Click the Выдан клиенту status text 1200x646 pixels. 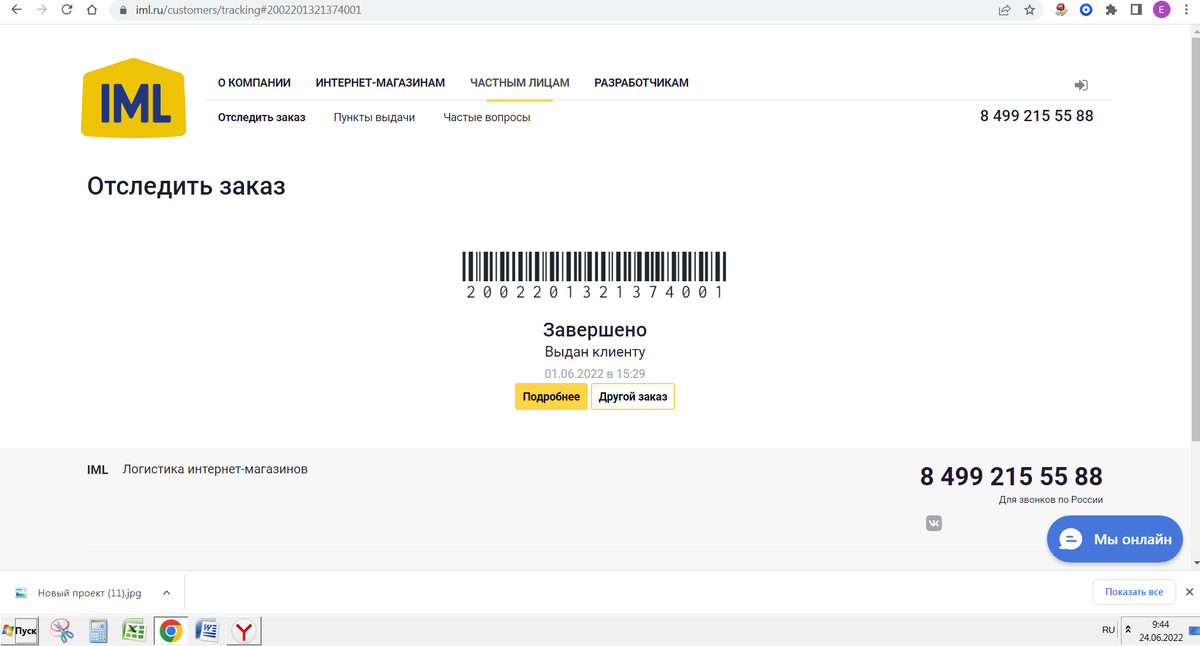tap(595, 352)
